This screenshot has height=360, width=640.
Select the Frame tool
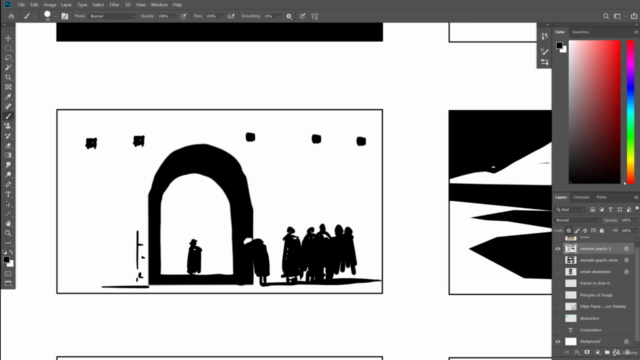click(x=8, y=87)
